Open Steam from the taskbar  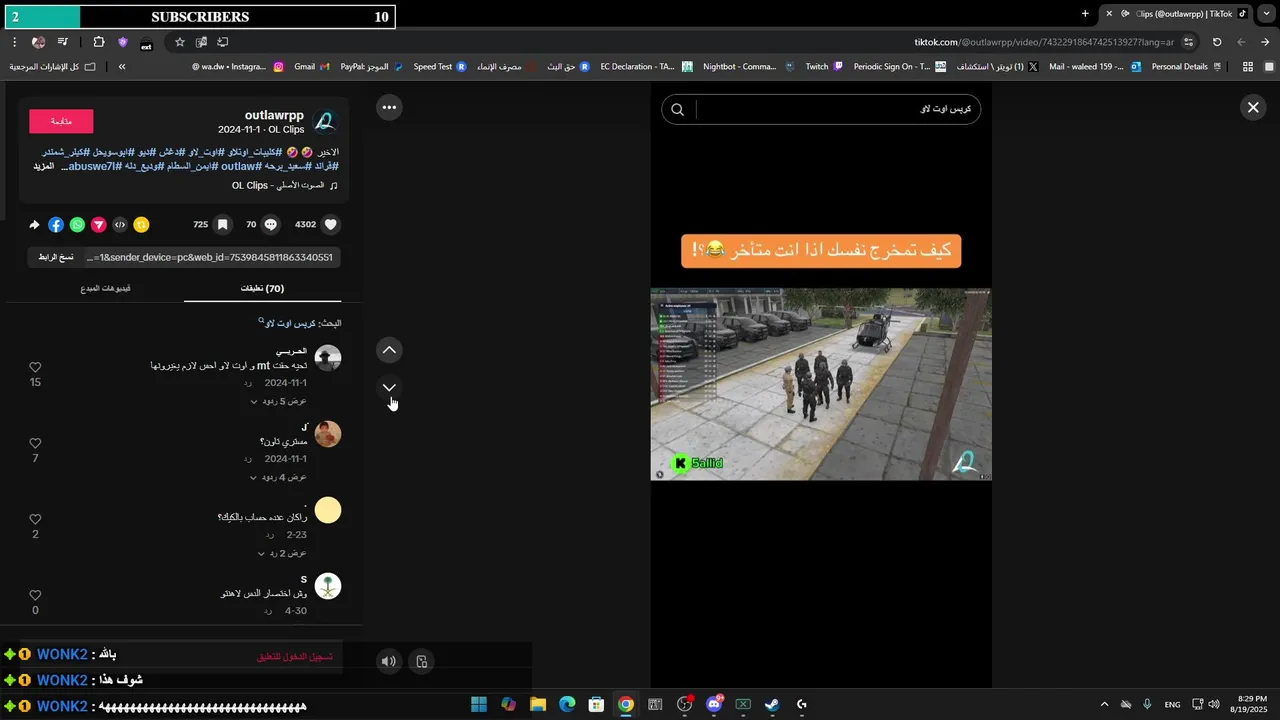[772, 704]
